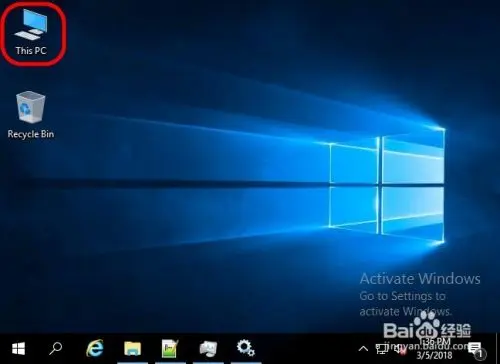Open the green notepad app on taskbar
Viewport: 500px width, 364px height.
(x=170, y=349)
